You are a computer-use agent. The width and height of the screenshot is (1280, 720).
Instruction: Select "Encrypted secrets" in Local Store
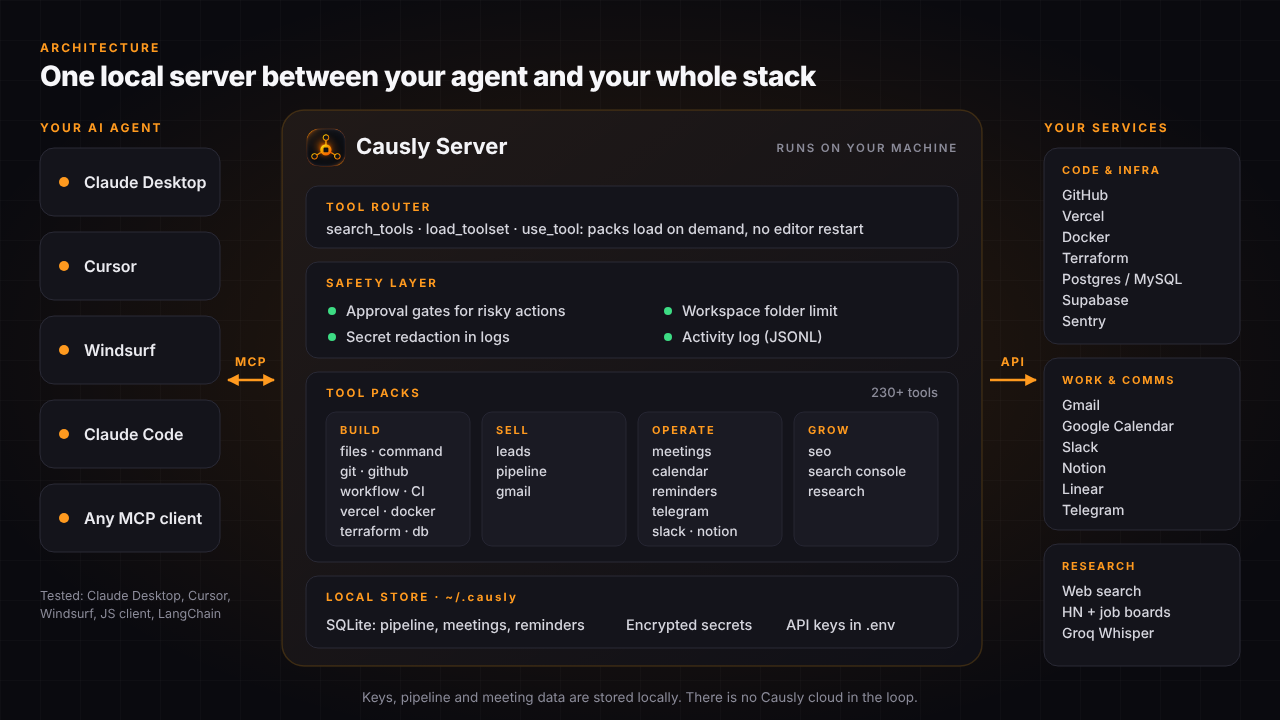689,625
